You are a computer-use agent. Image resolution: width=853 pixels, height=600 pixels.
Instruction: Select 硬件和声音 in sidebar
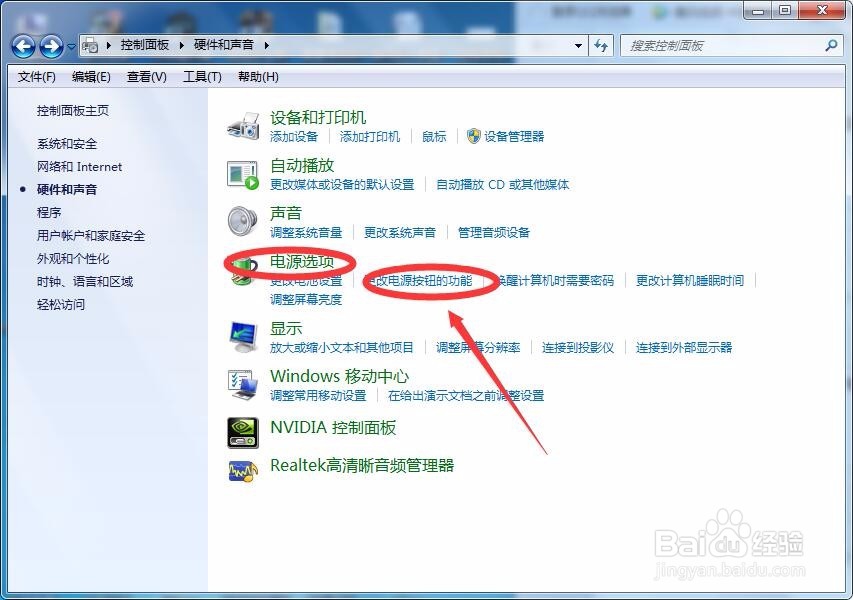(x=67, y=190)
